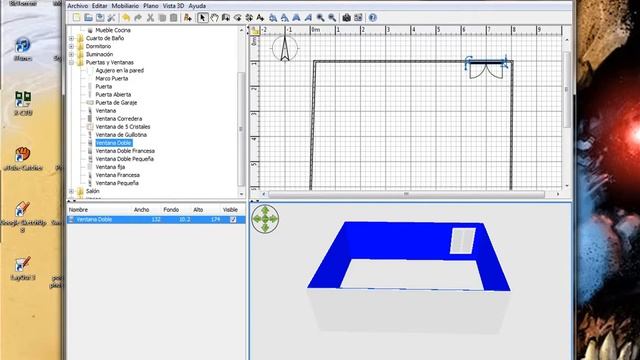Viewport: 640px width, 360px height.
Task: Click the Add furniture to home icon
Action: (188, 18)
